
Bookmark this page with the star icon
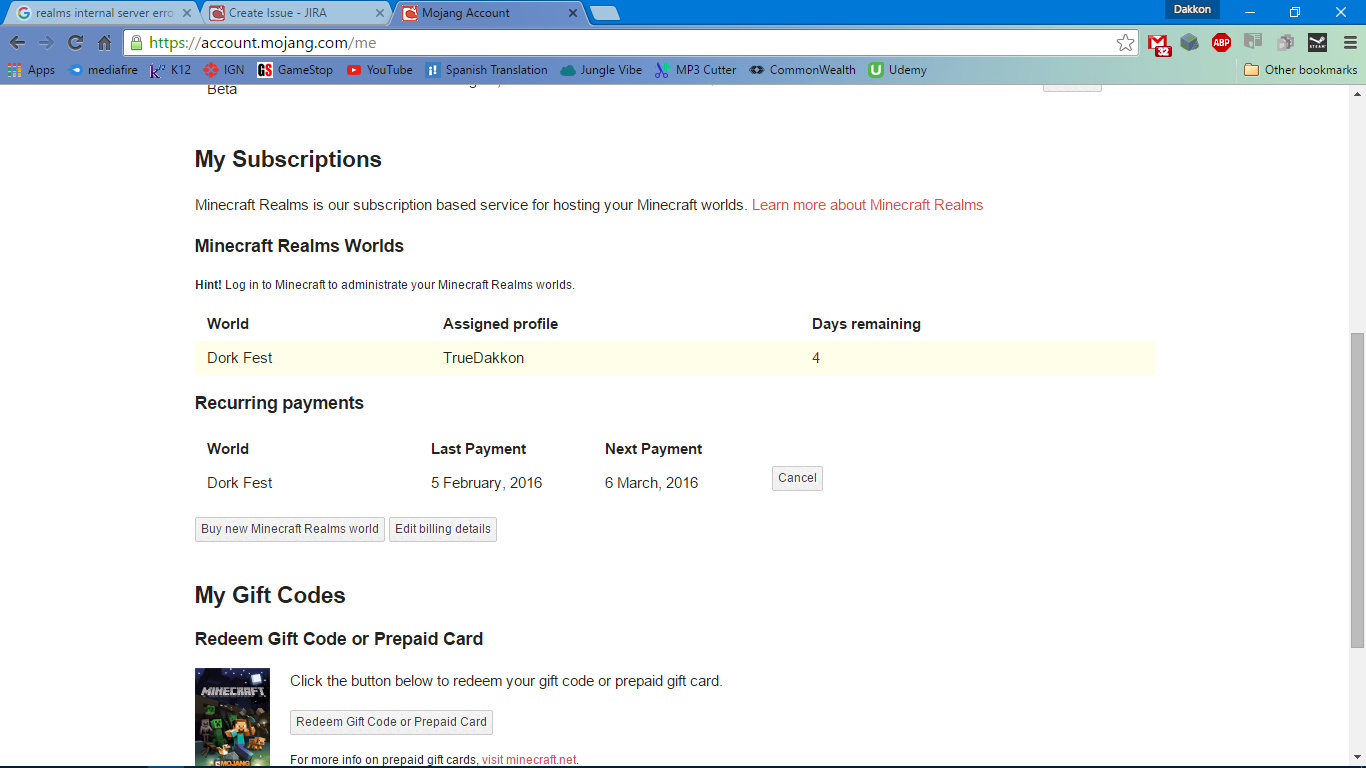pos(1125,43)
